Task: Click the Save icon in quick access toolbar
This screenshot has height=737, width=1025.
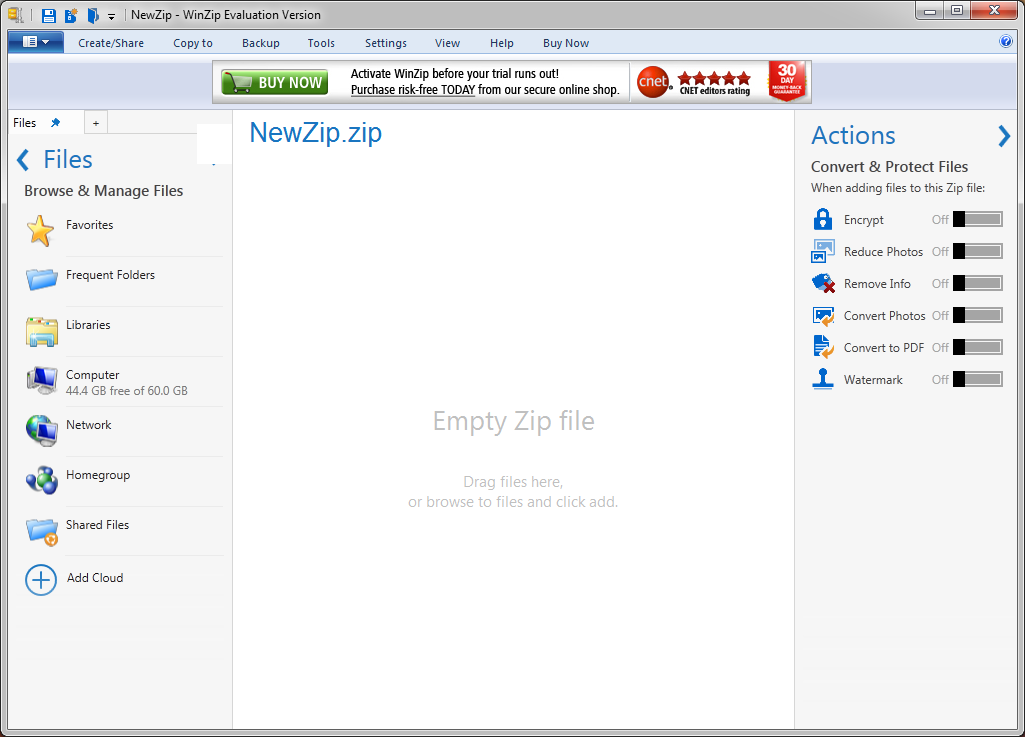Action: pos(49,15)
